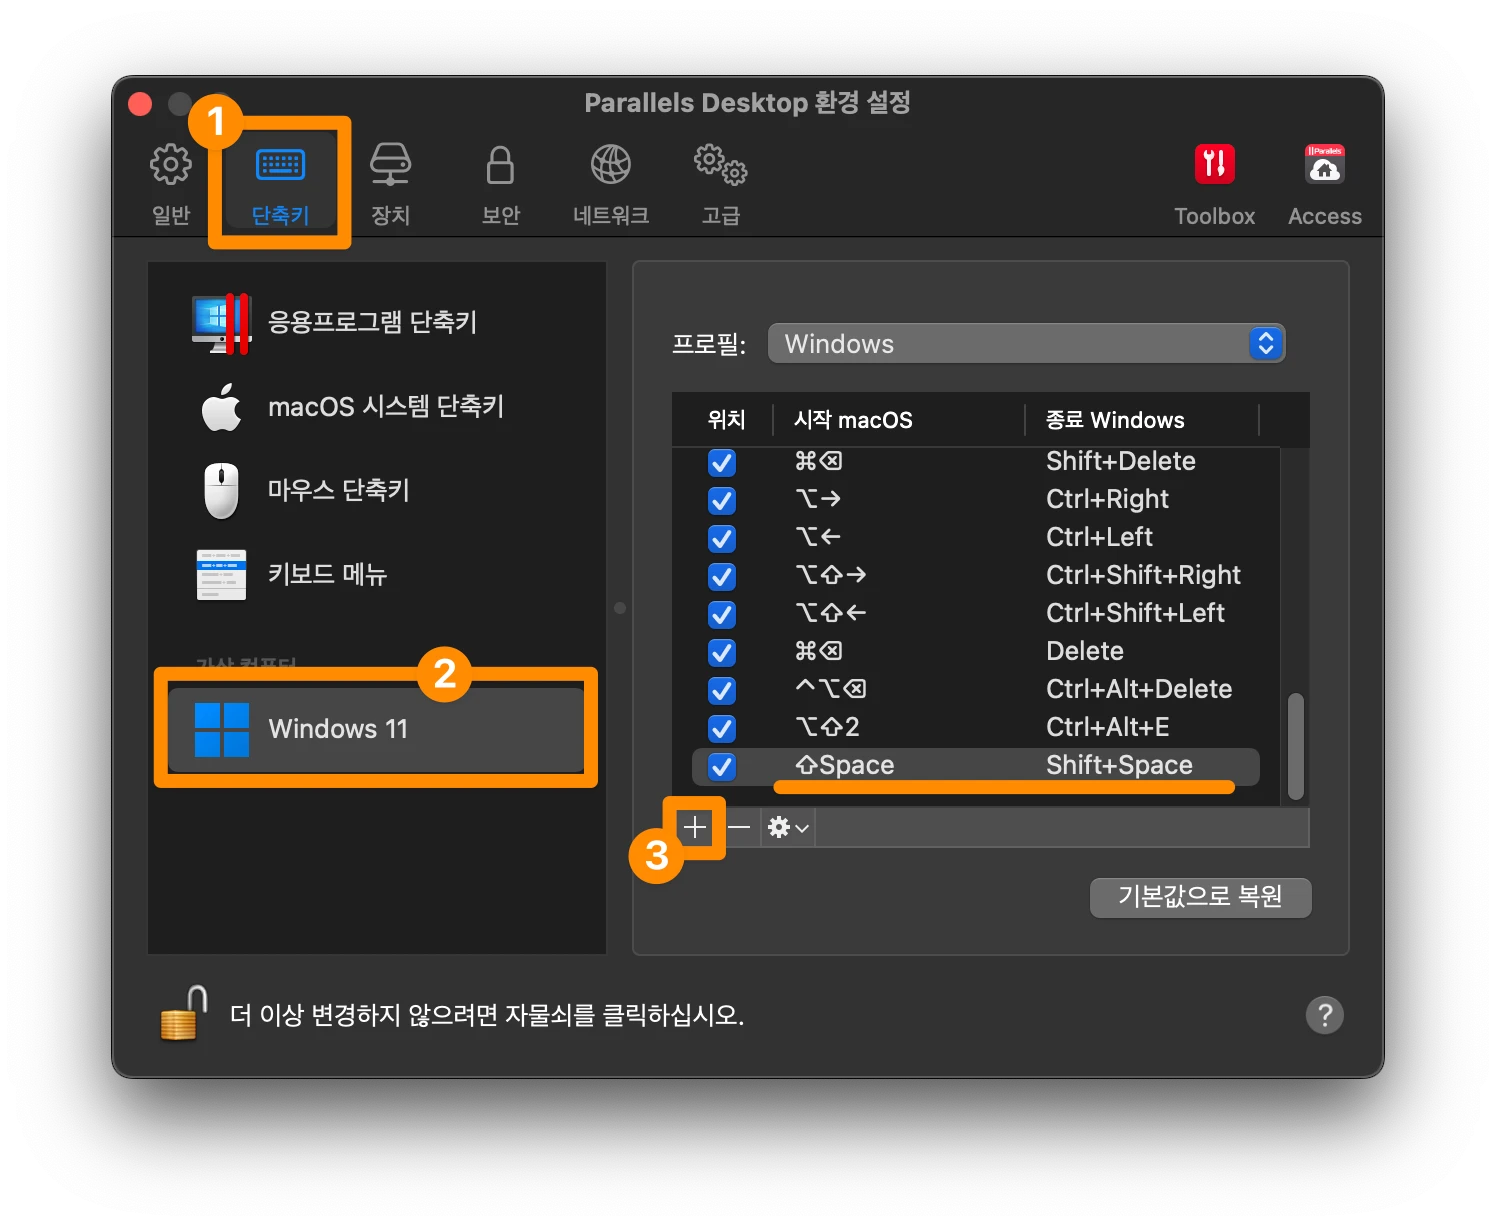The image size is (1496, 1226).
Task: Open the gear actions menu below list
Action: [x=788, y=827]
